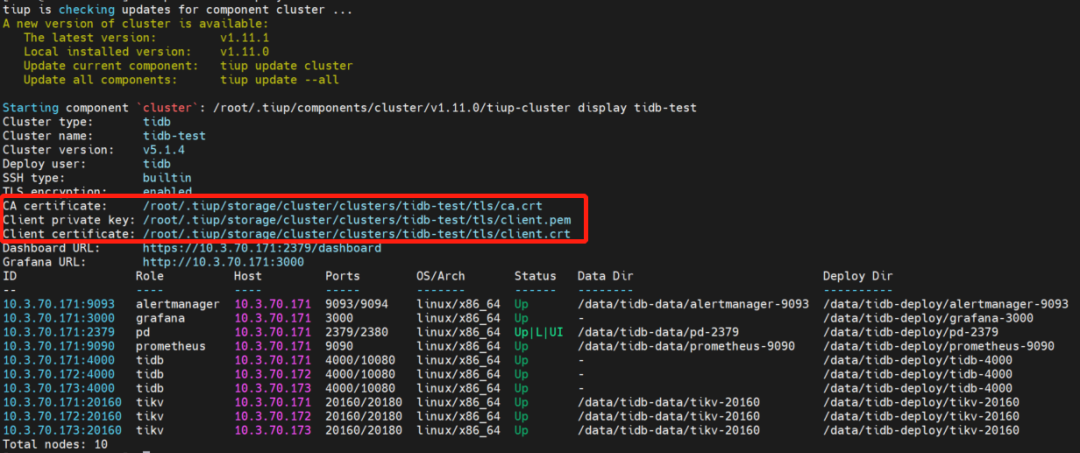Click the grafana role cell
Viewport: 1080px width, 453px height.
[160, 318]
